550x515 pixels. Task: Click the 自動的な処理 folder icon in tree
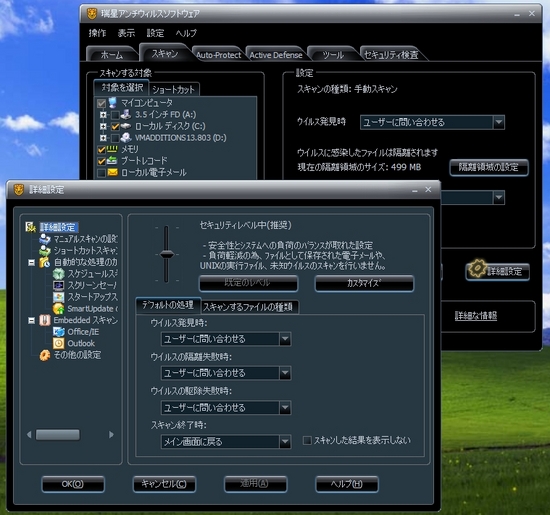(x=45, y=262)
